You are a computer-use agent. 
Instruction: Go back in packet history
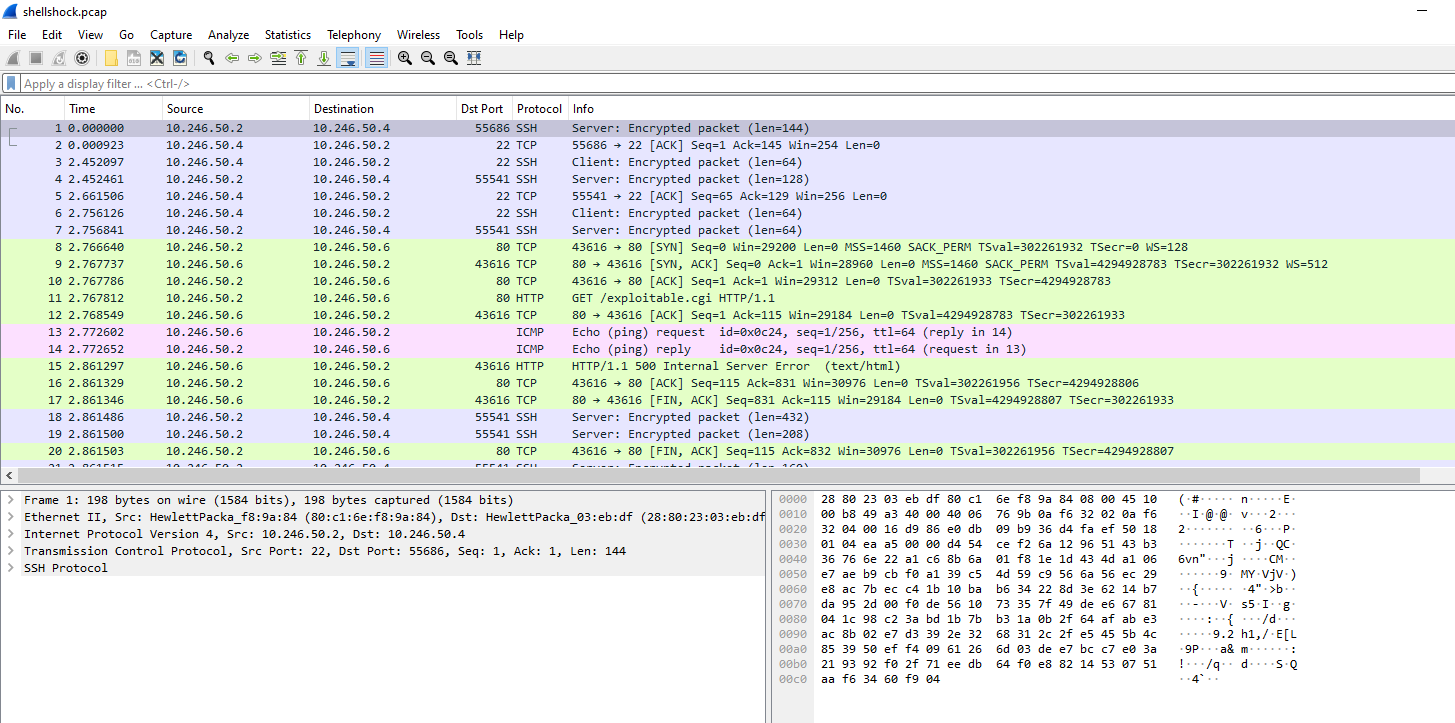click(x=232, y=58)
